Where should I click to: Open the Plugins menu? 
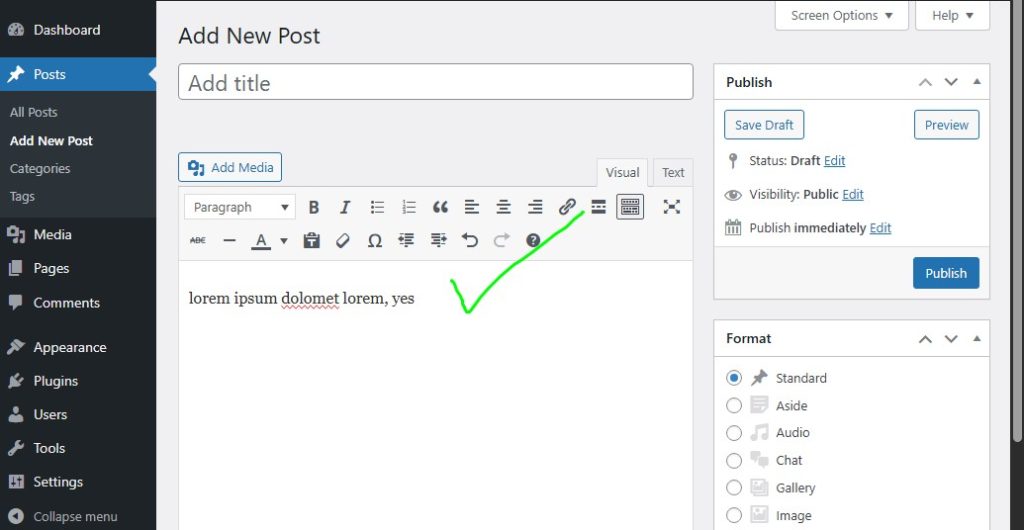pos(78,381)
